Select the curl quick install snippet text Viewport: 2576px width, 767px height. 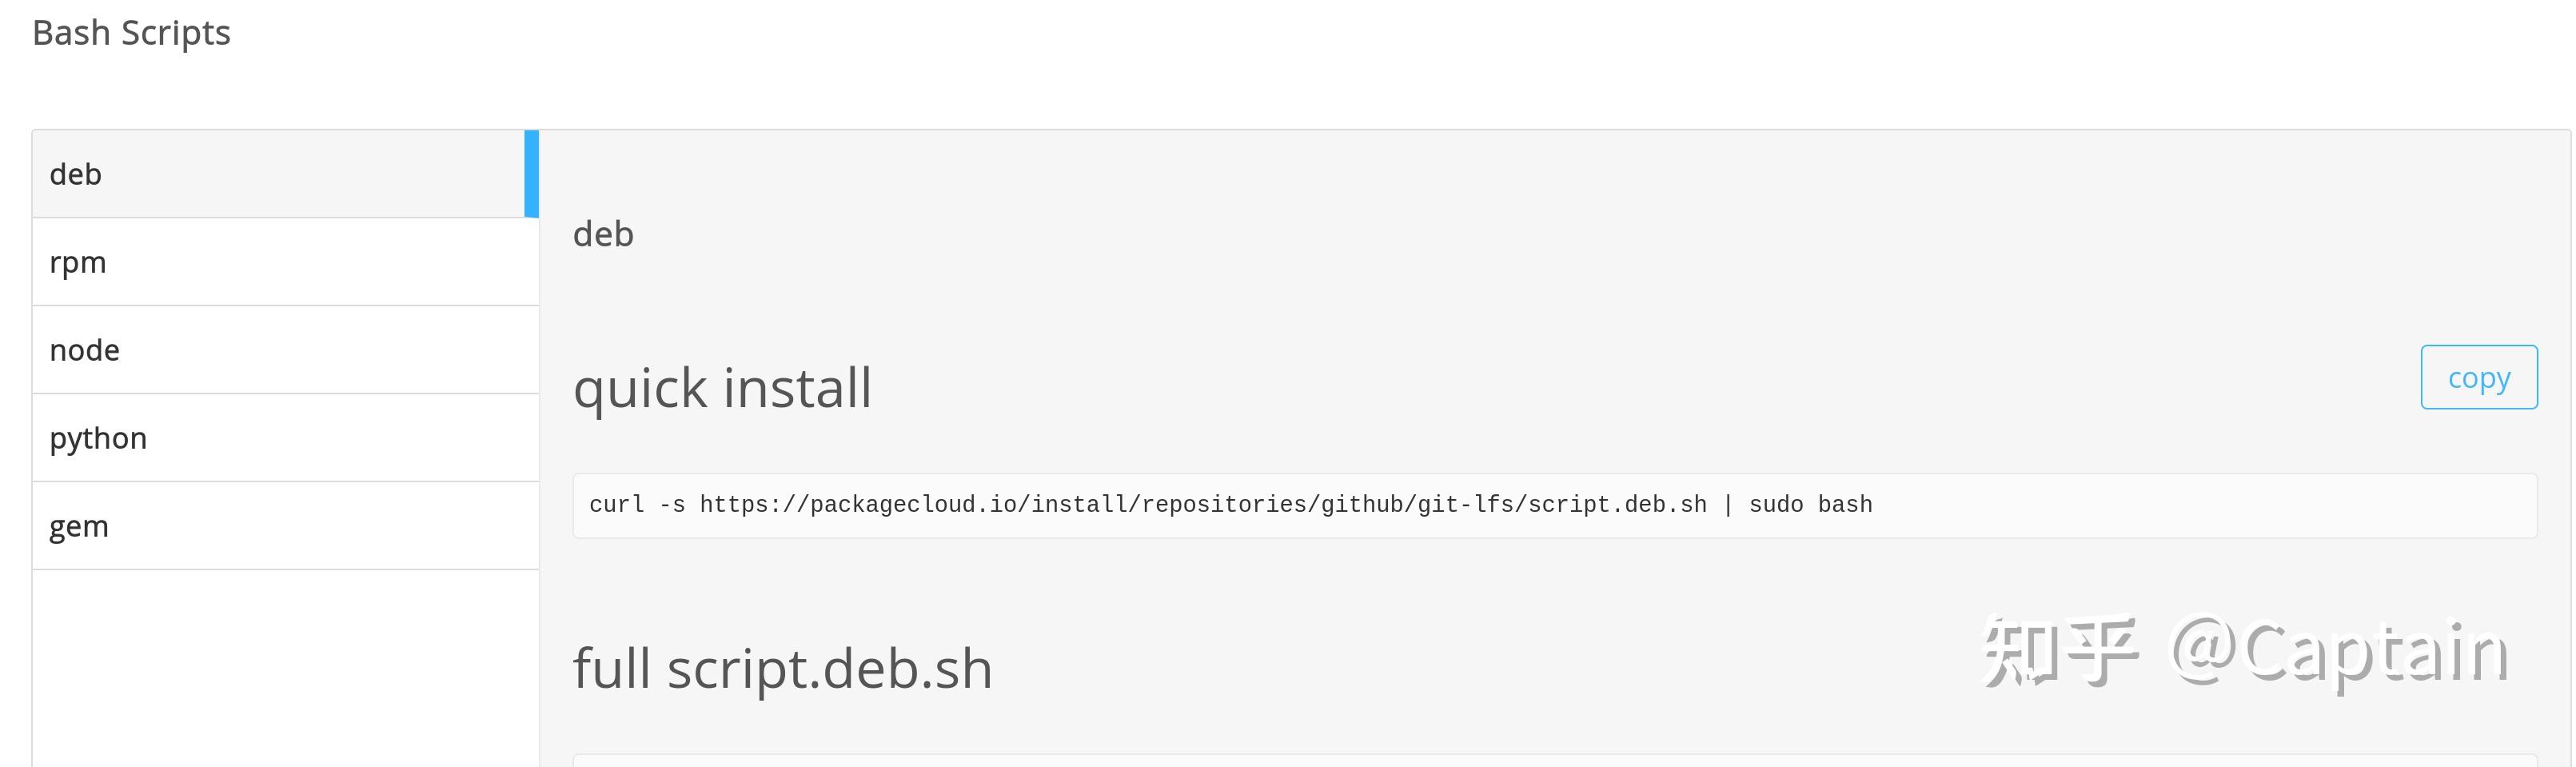[x=1230, y=504]
